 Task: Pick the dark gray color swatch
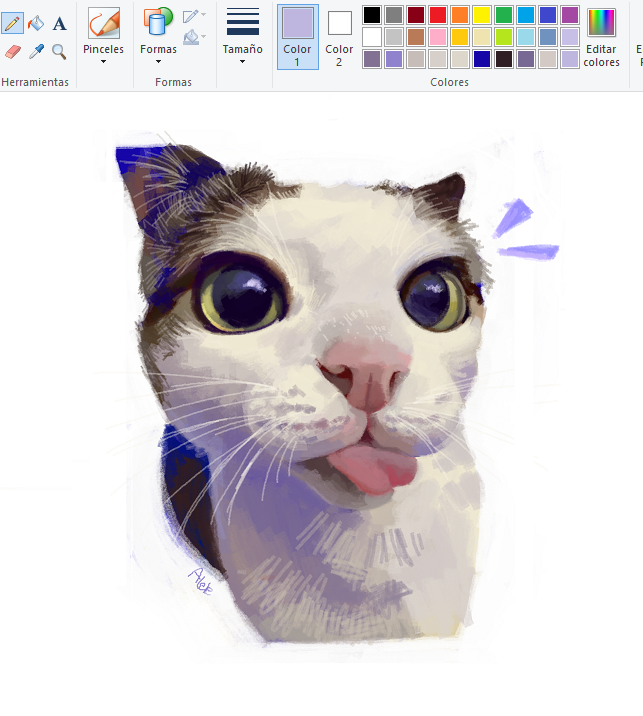[394, 15]
